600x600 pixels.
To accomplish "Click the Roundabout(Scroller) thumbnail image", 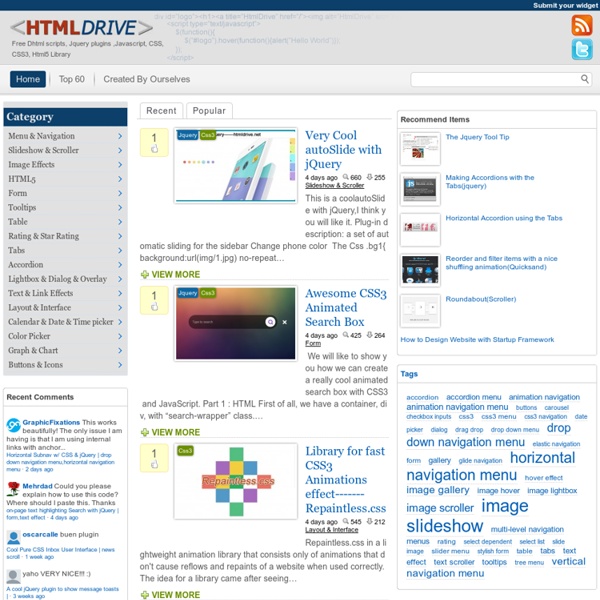I will (x=420, y=311).
